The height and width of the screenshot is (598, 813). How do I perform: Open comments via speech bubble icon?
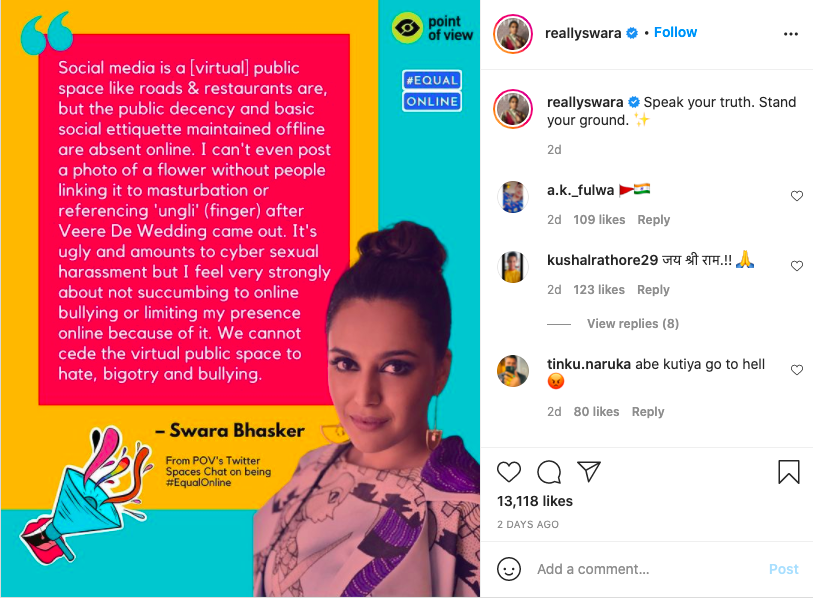point(549,472)
